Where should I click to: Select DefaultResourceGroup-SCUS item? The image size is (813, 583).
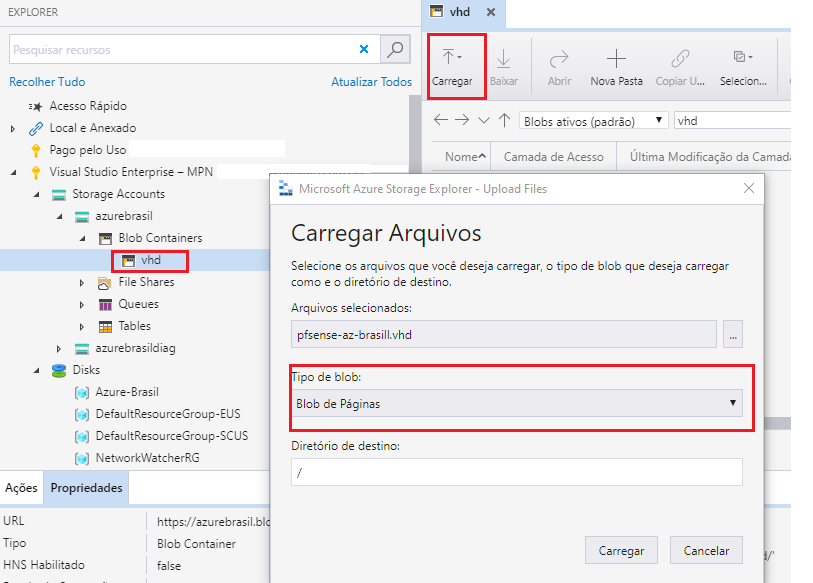(172, 436)
